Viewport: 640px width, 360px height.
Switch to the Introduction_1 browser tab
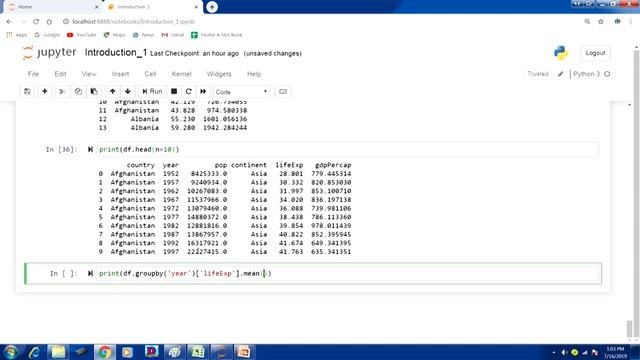coord(152,7)
